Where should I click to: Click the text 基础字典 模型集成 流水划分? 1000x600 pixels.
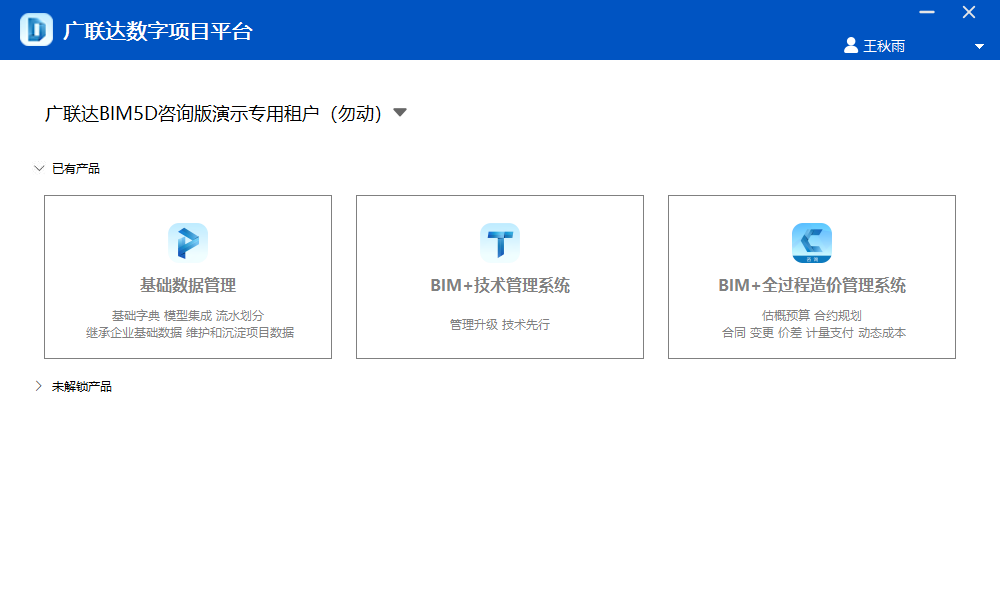(188, 316)
